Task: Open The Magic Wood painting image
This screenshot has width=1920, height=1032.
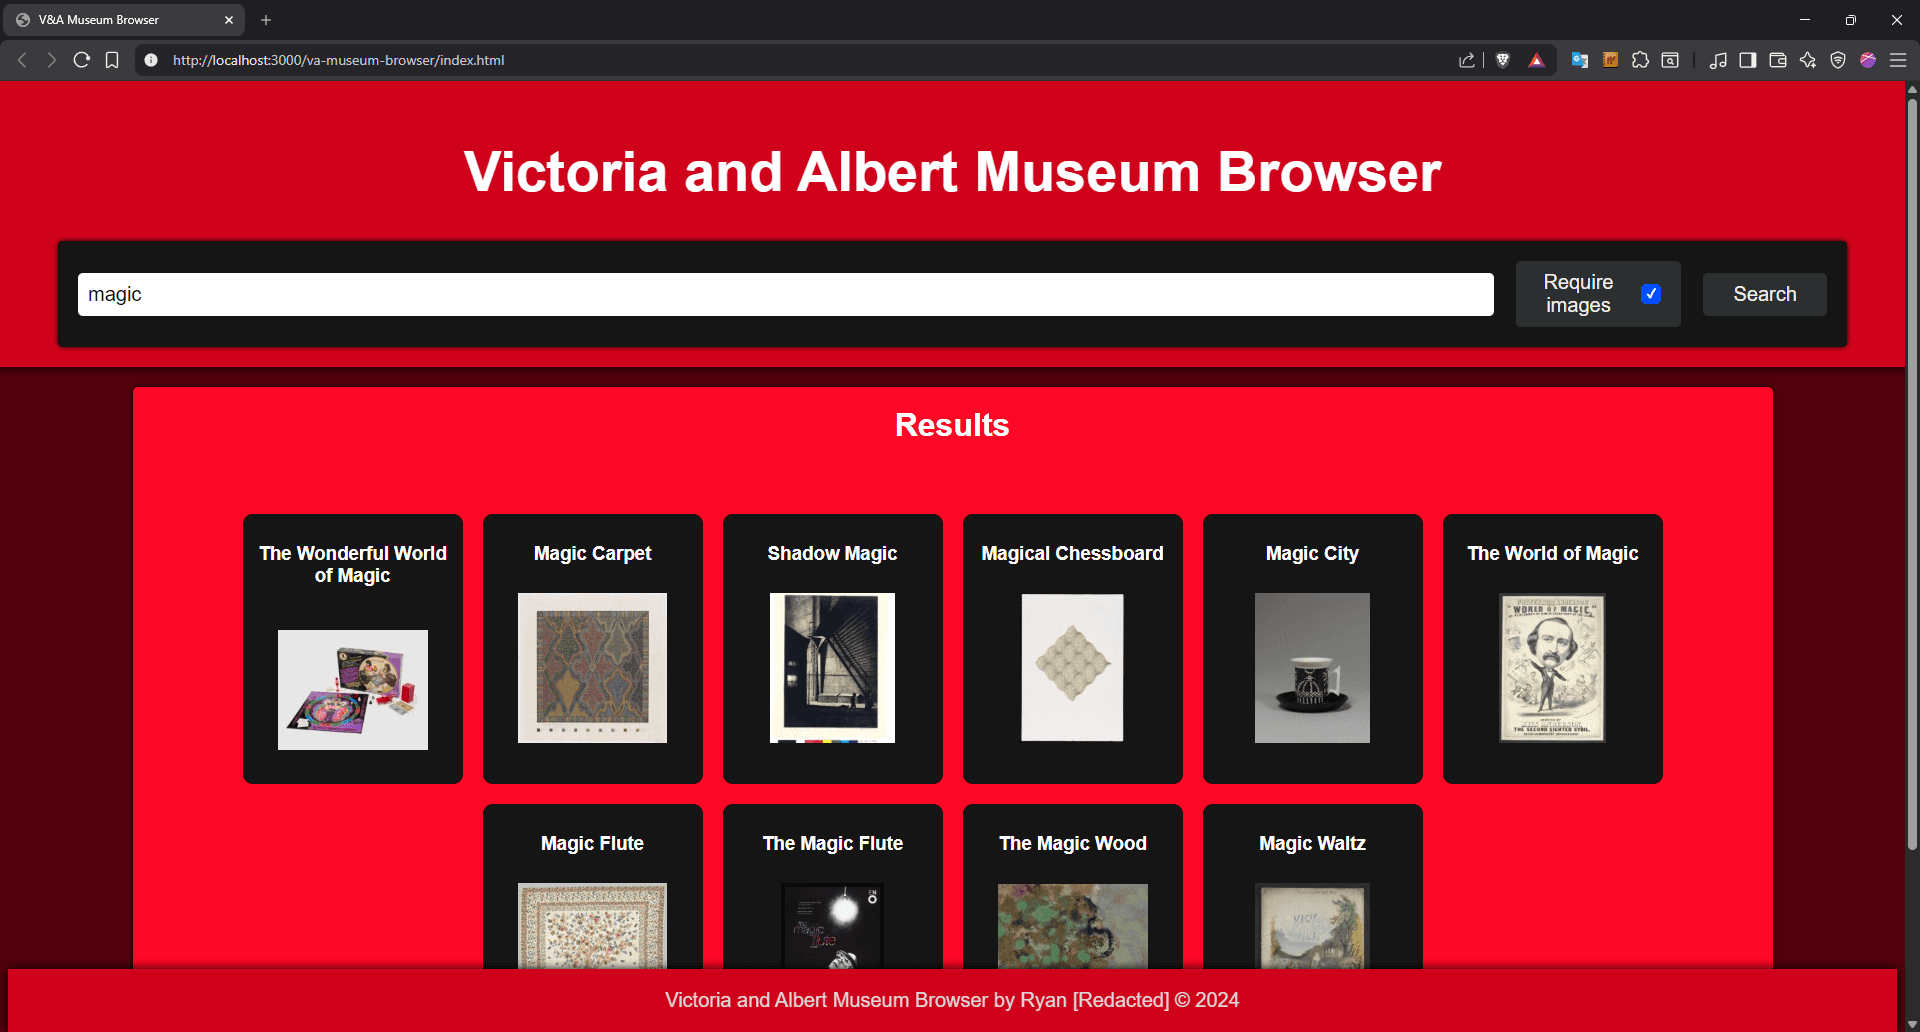Action: [x=1073, y=925]
